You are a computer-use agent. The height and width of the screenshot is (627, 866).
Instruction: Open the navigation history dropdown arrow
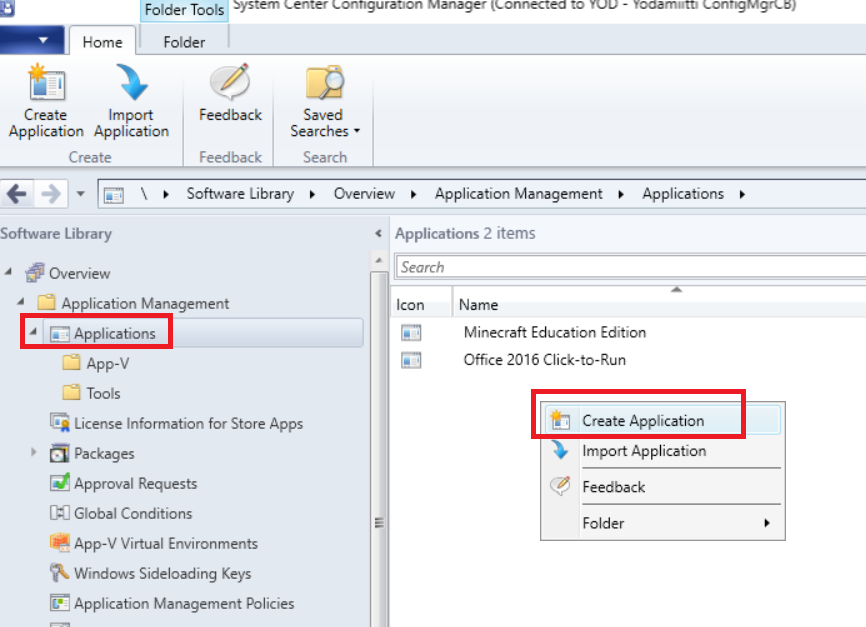[x=81, y=194]
